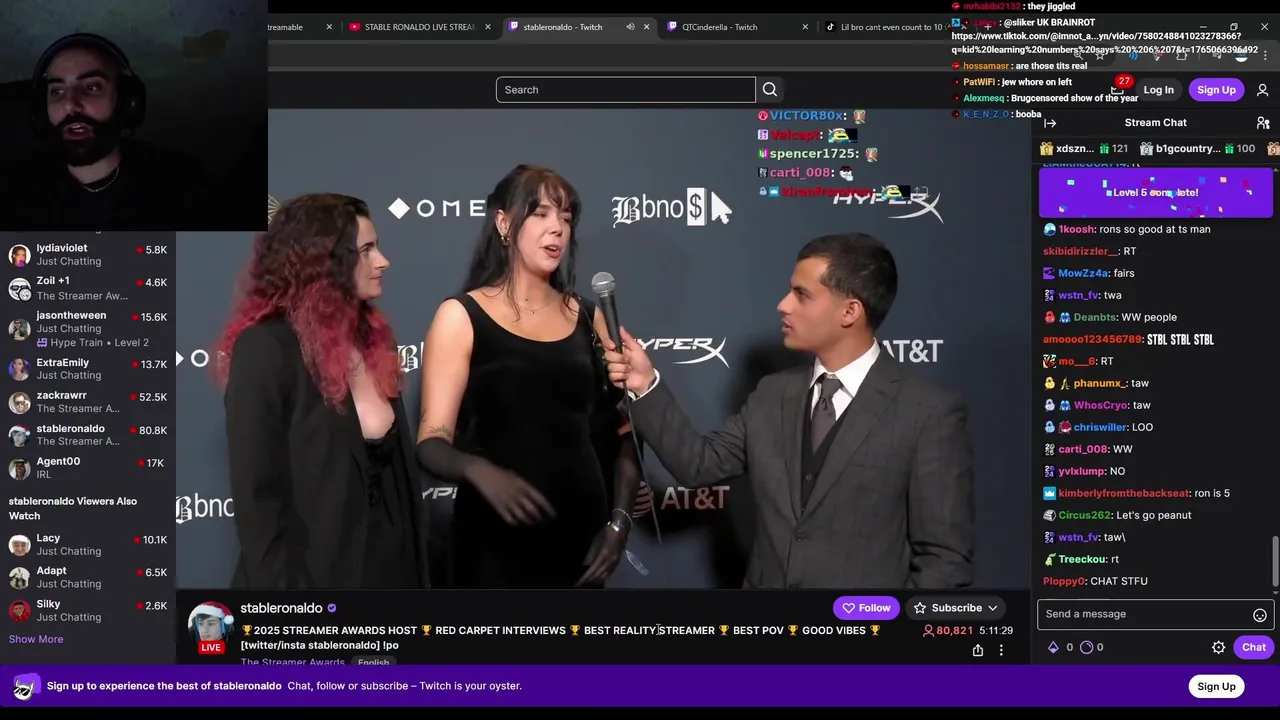Click the Twitch Search field

[625, 90]
